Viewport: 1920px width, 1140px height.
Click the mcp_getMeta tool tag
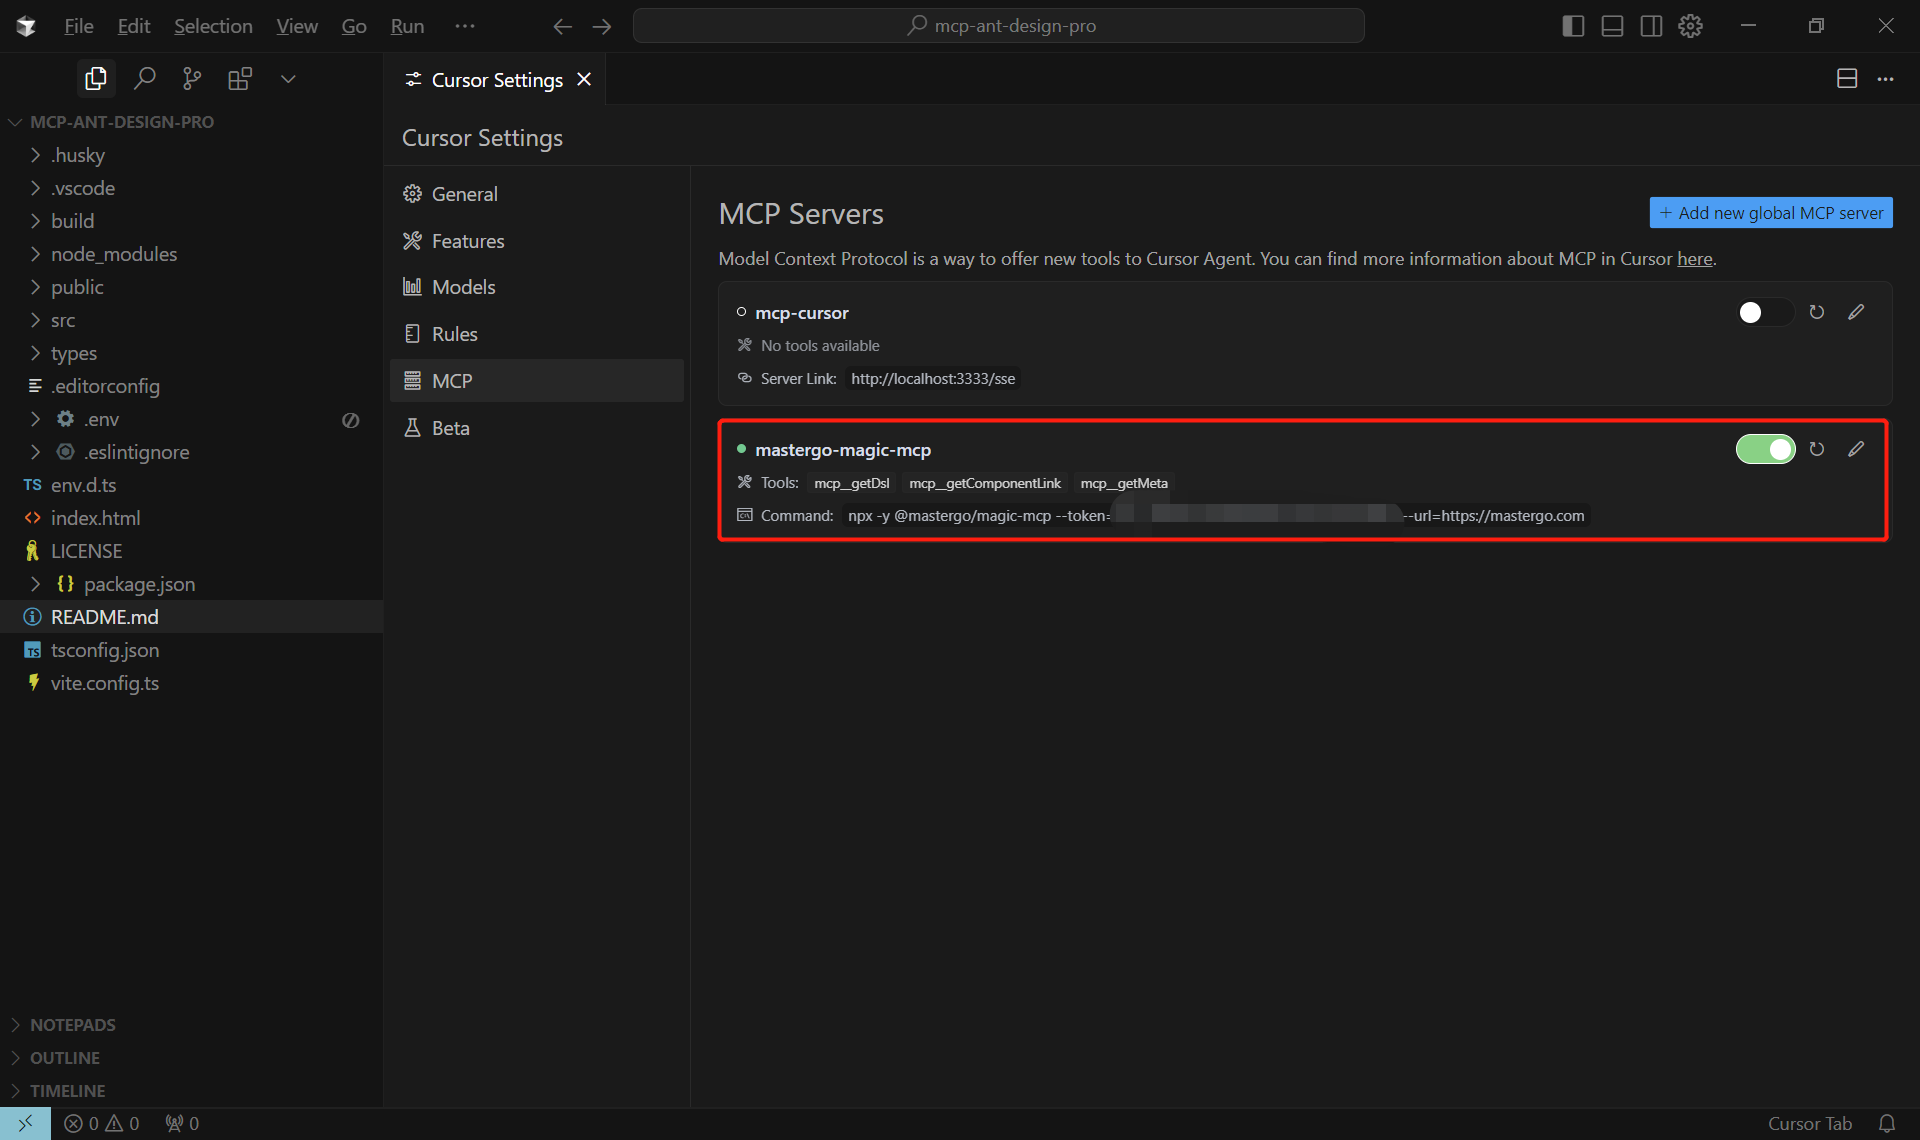pos(1124,484)
